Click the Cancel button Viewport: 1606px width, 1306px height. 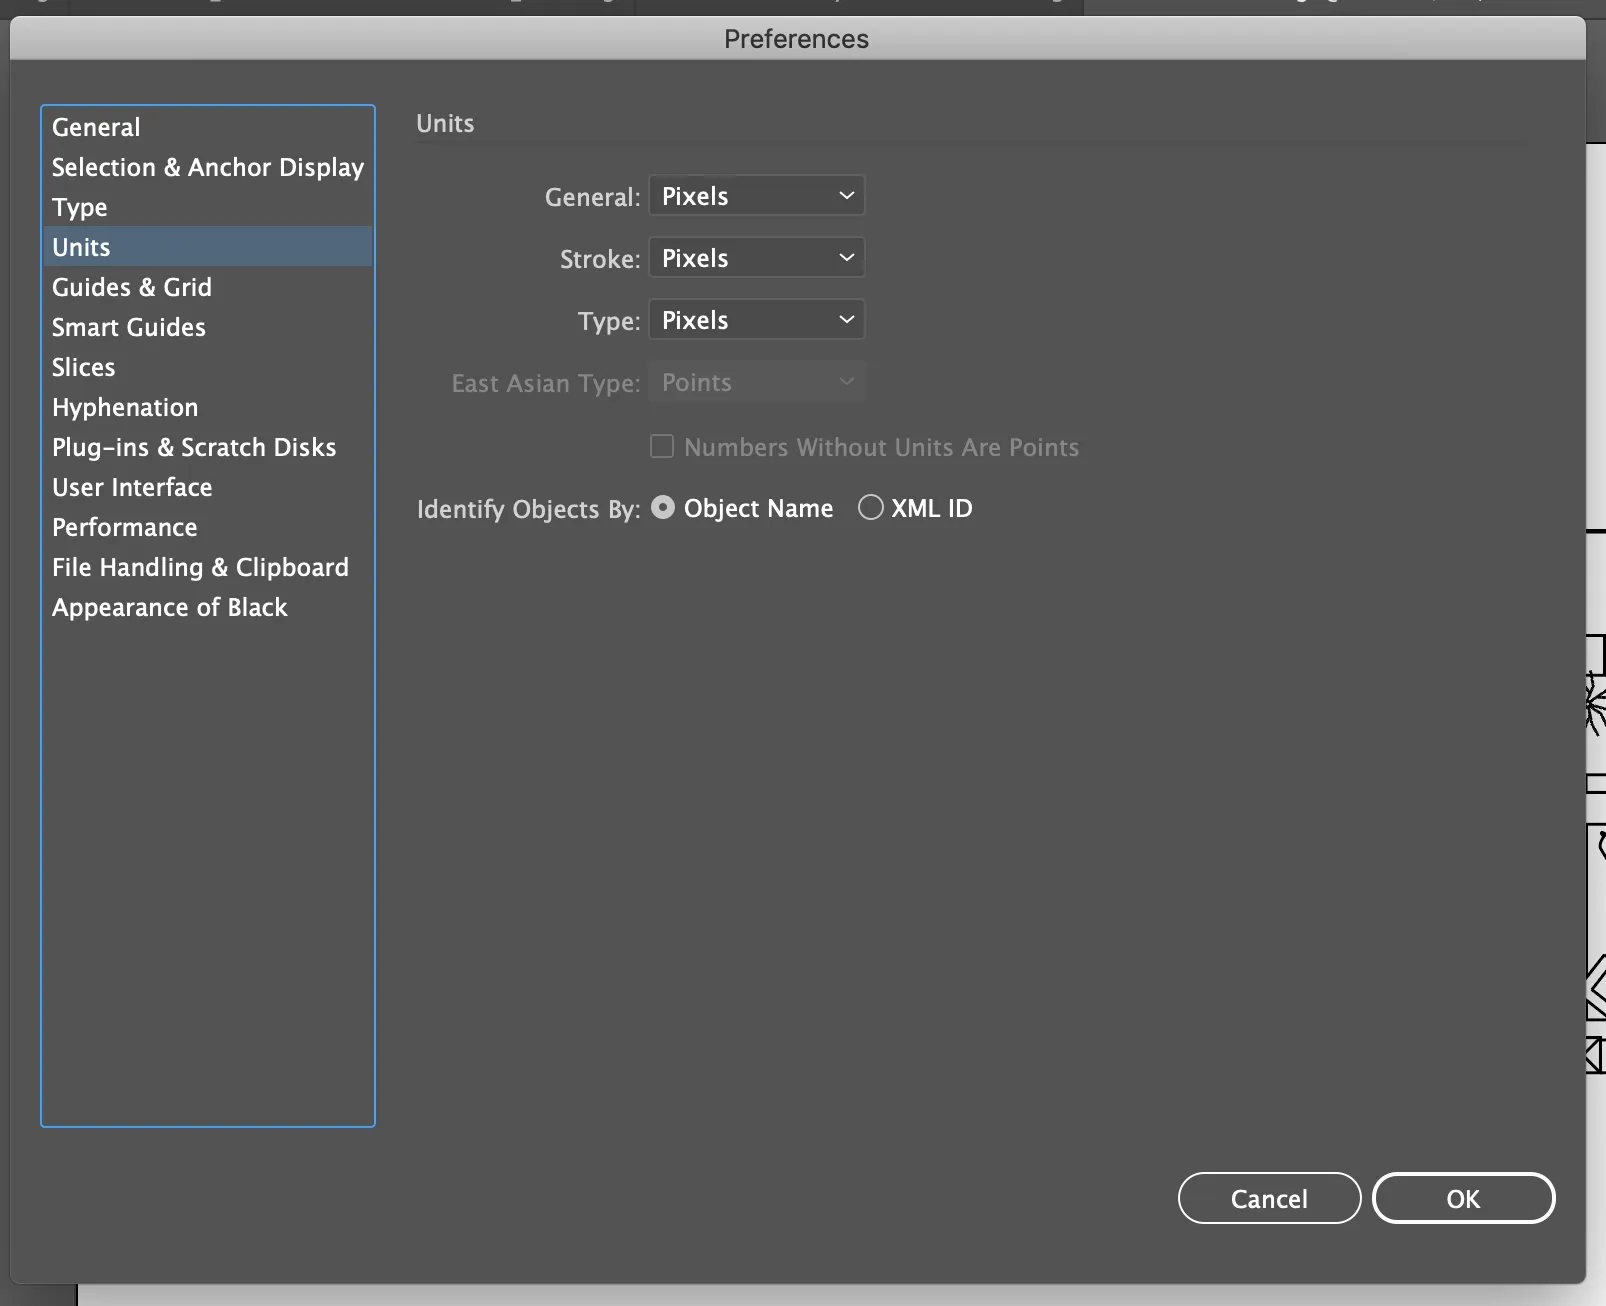click(x=1269, y=1198)
